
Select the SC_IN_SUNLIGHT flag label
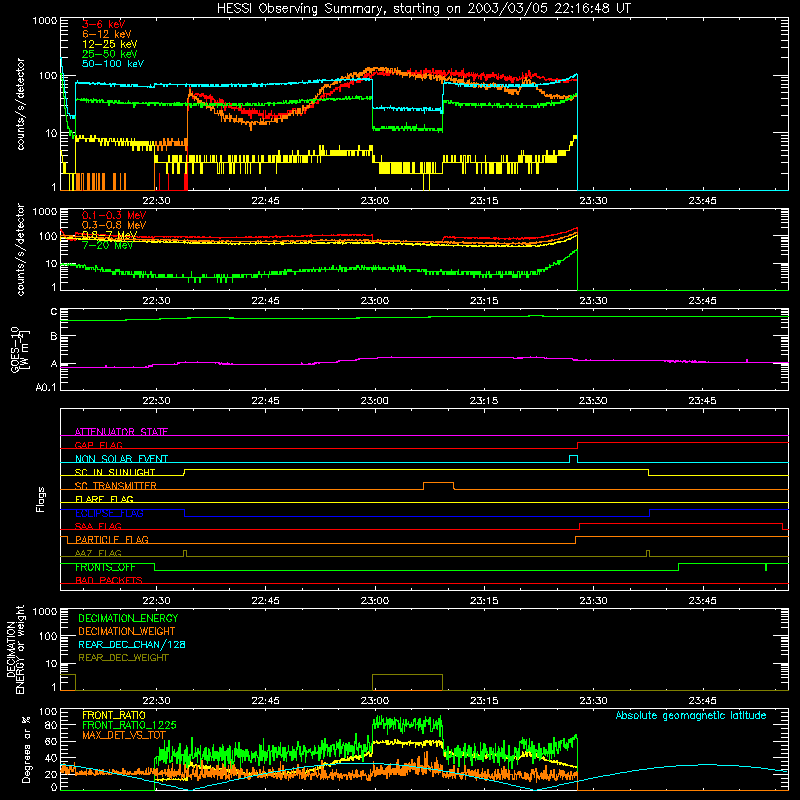(x=115, y=472)
